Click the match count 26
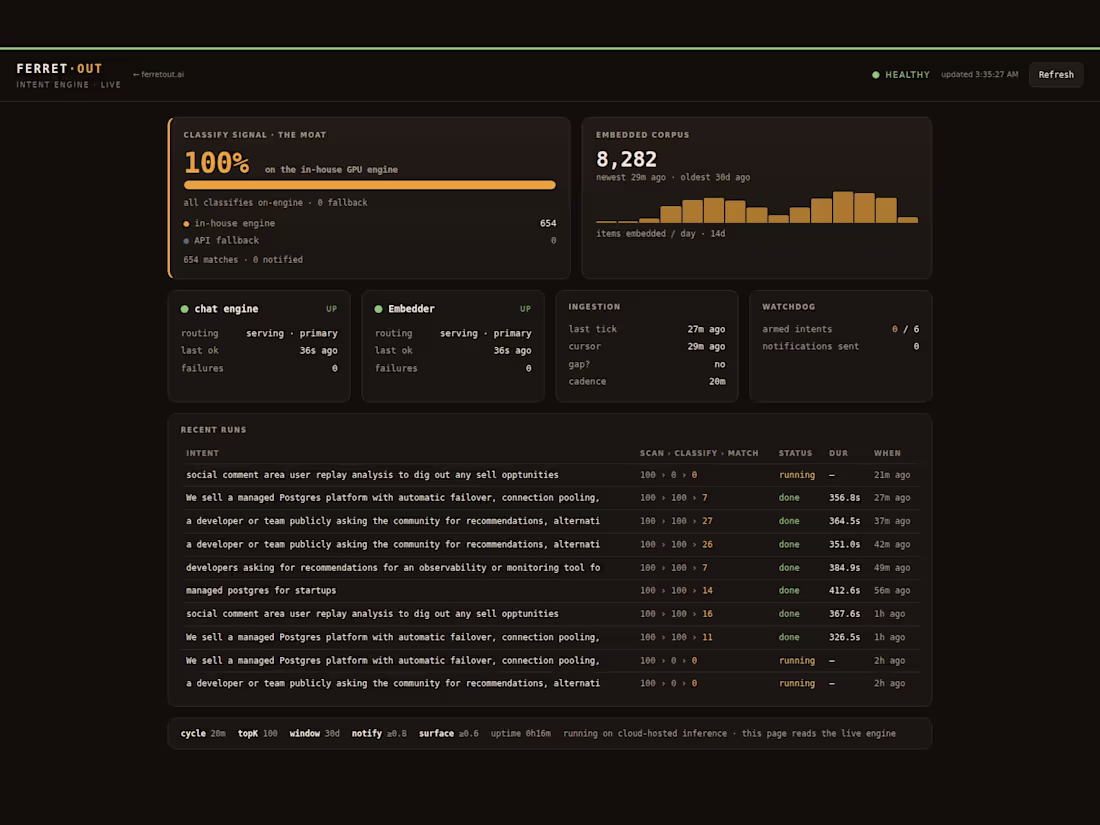This screenshot has width=1100, height=825. coord(707,544)
